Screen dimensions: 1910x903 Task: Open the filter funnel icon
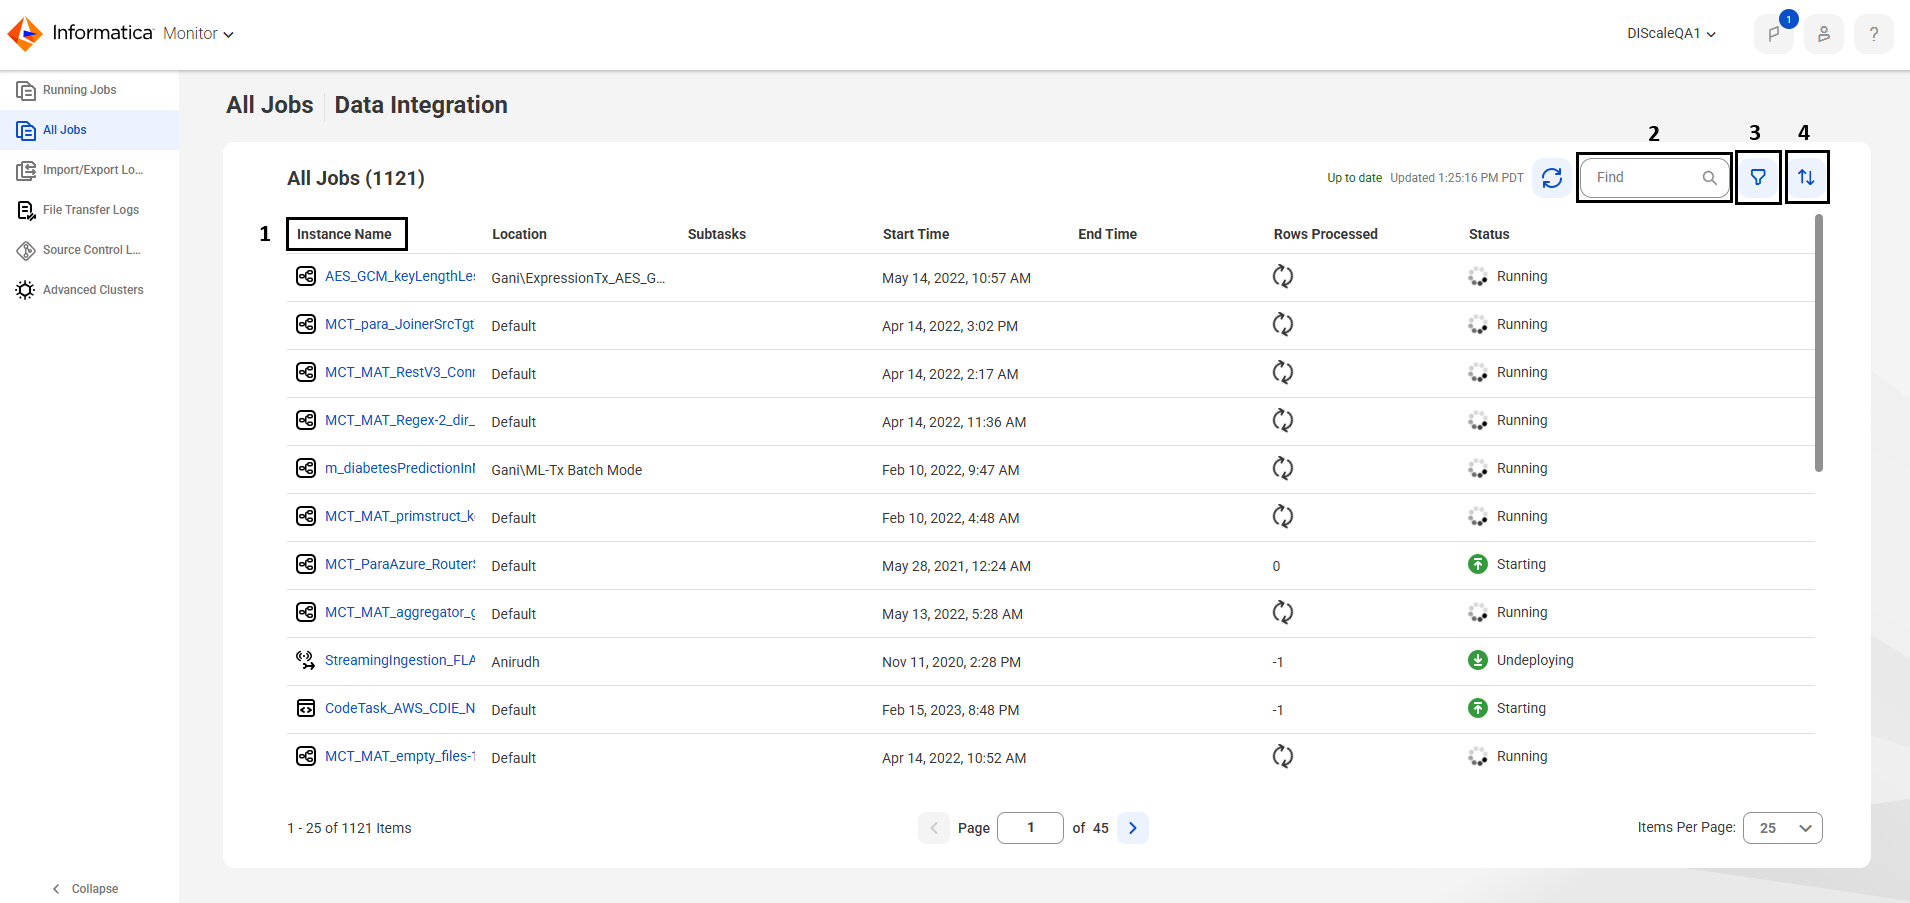1758,177
